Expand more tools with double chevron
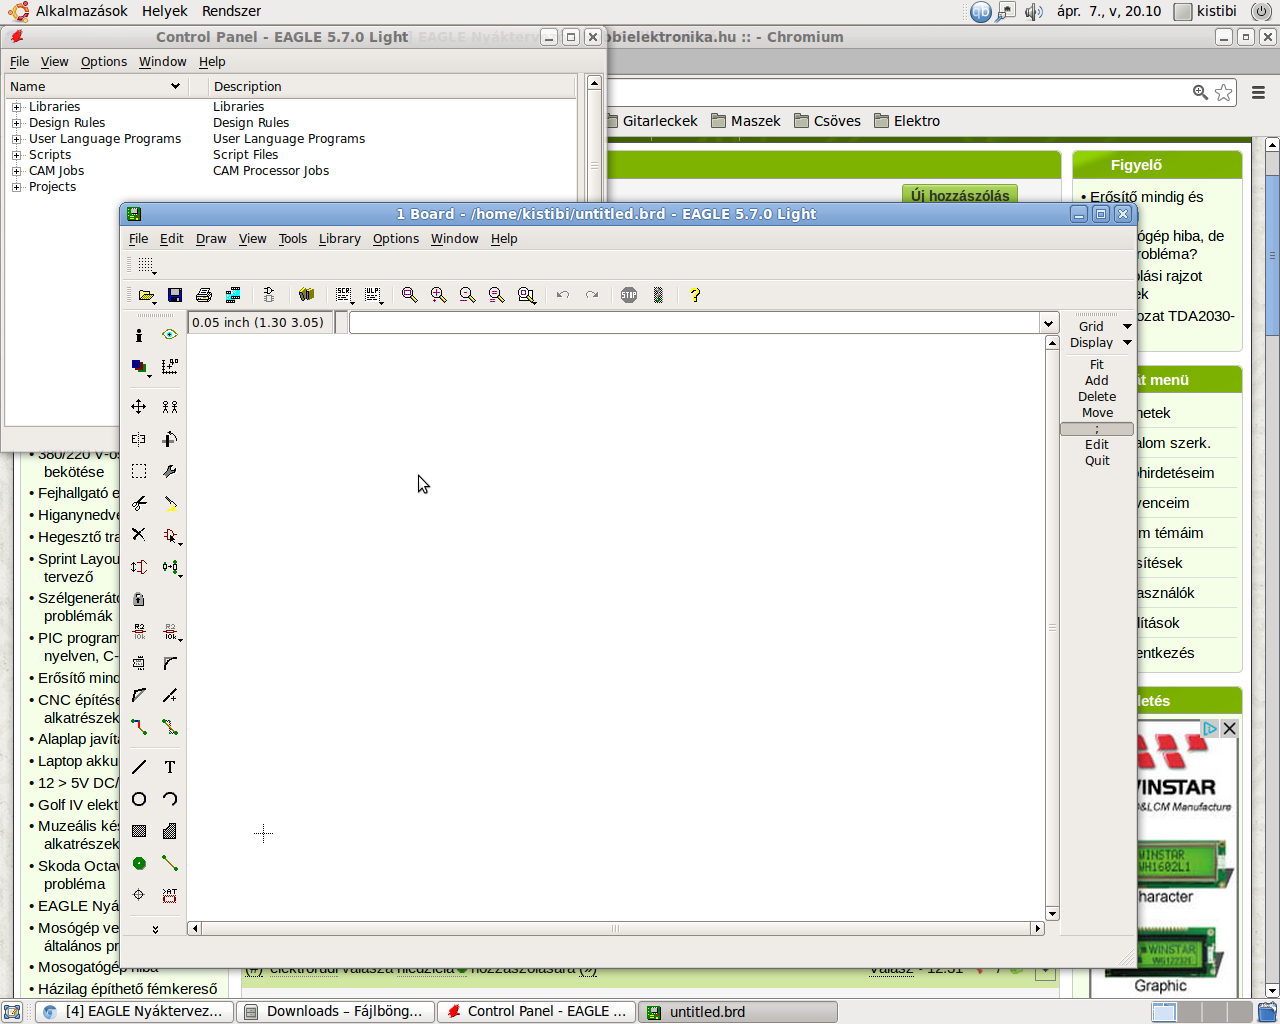The height and width of the screenshot is (1024, 1280). (x=155, y=929)
